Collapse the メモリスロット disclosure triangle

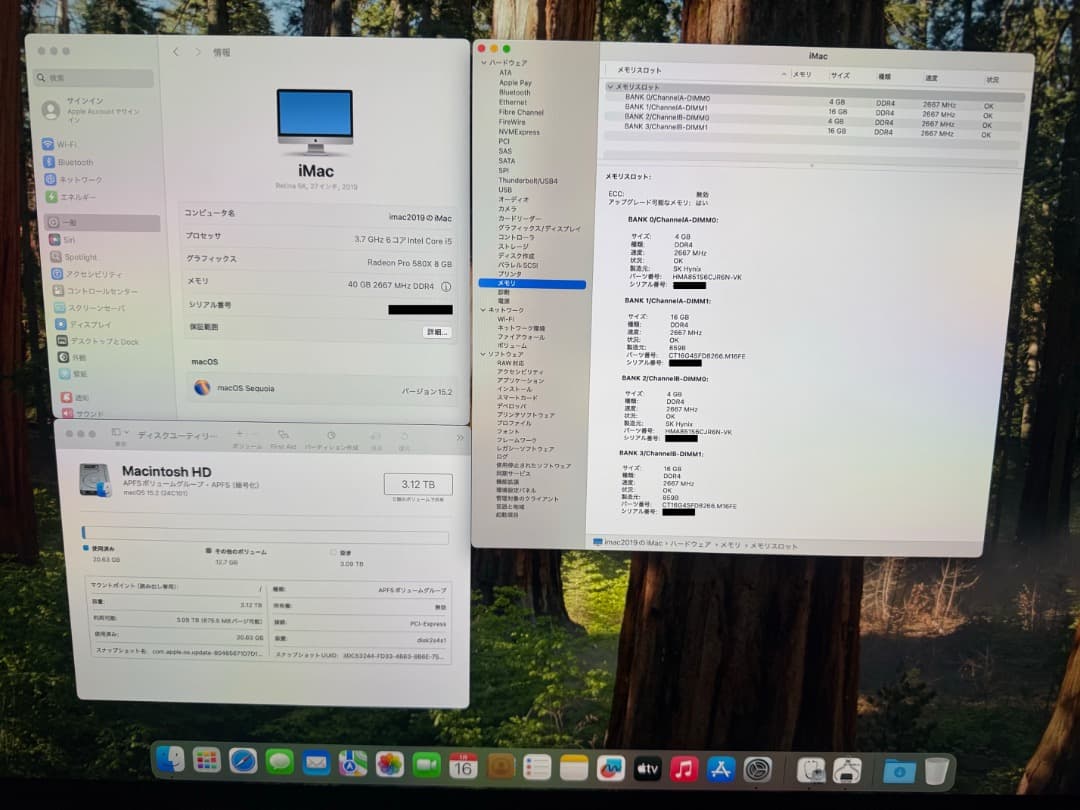[611, 87]
